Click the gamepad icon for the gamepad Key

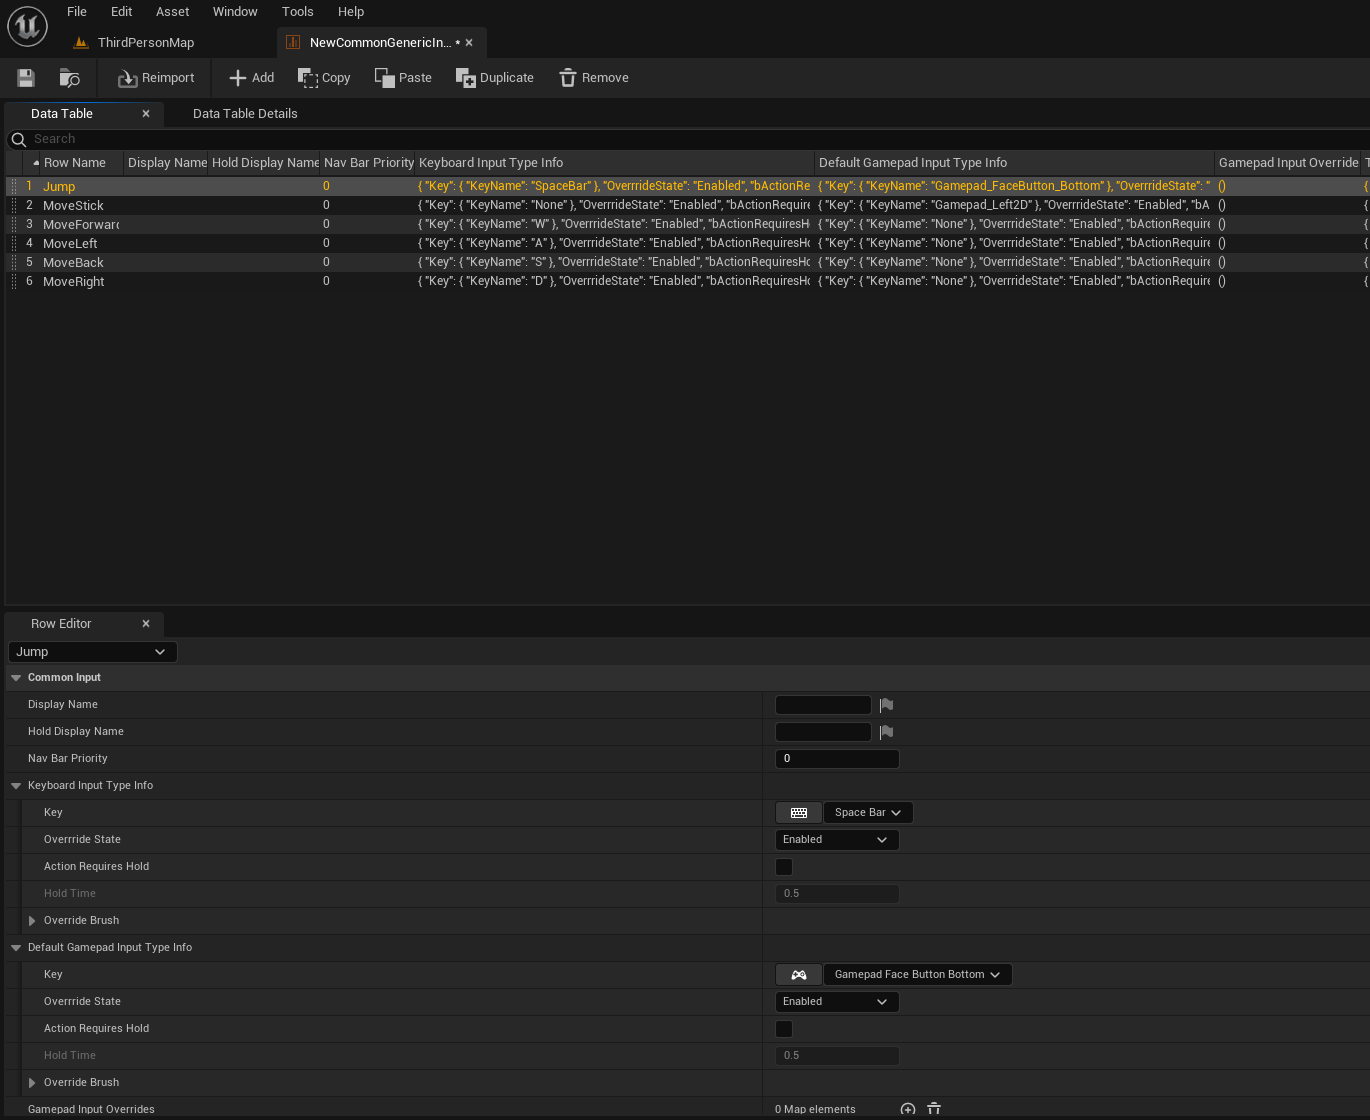coord(798,974)
